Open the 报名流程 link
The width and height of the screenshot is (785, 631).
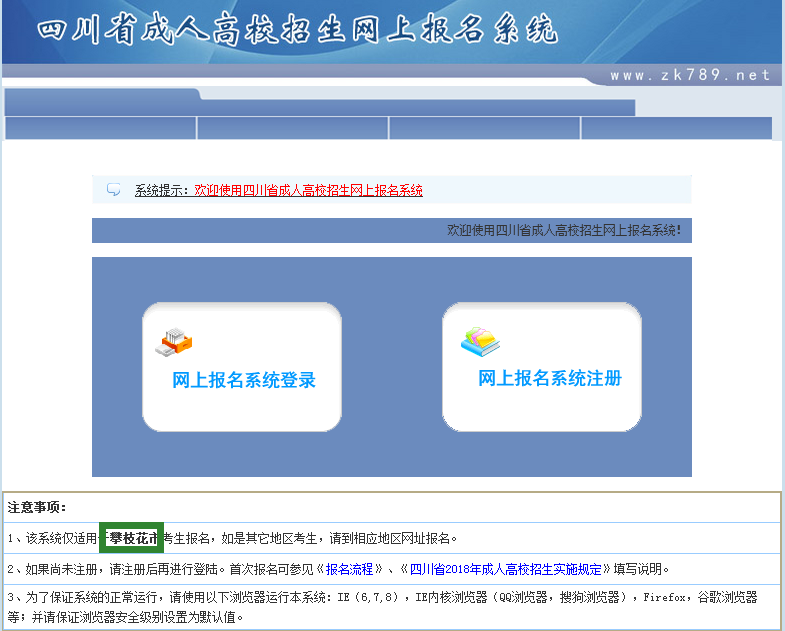(x=349, y=569)
